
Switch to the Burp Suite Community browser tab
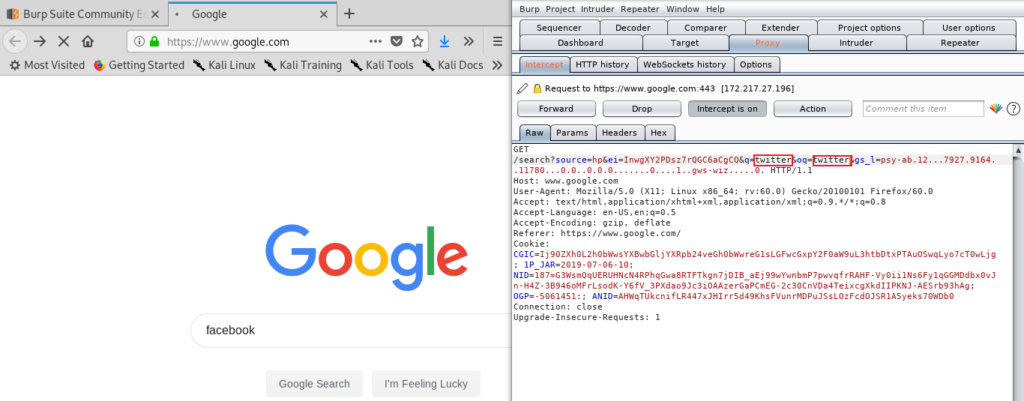(84, 14)
